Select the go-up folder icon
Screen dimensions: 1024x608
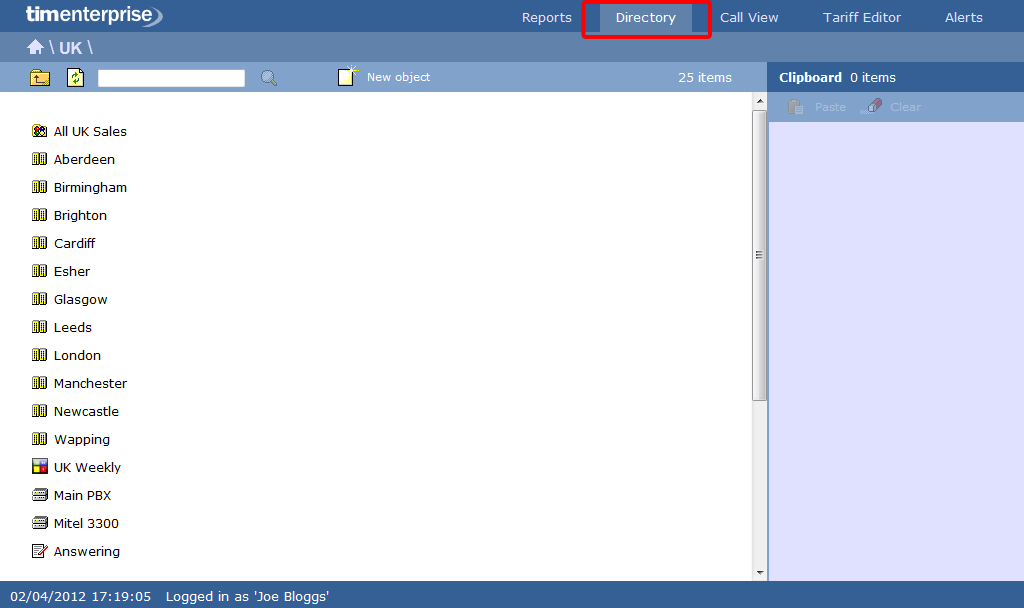point(39,76)
